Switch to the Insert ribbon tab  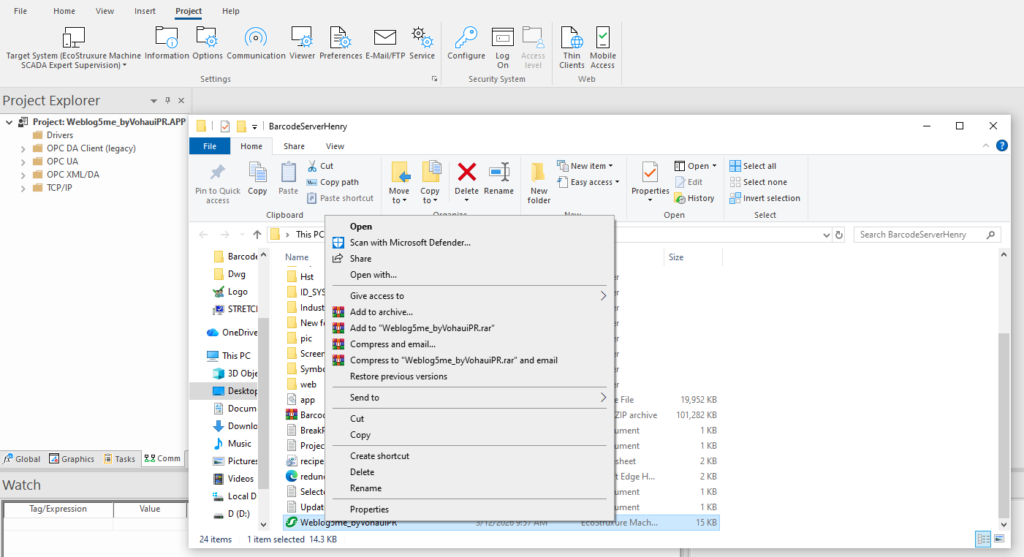tap(144, 11)
